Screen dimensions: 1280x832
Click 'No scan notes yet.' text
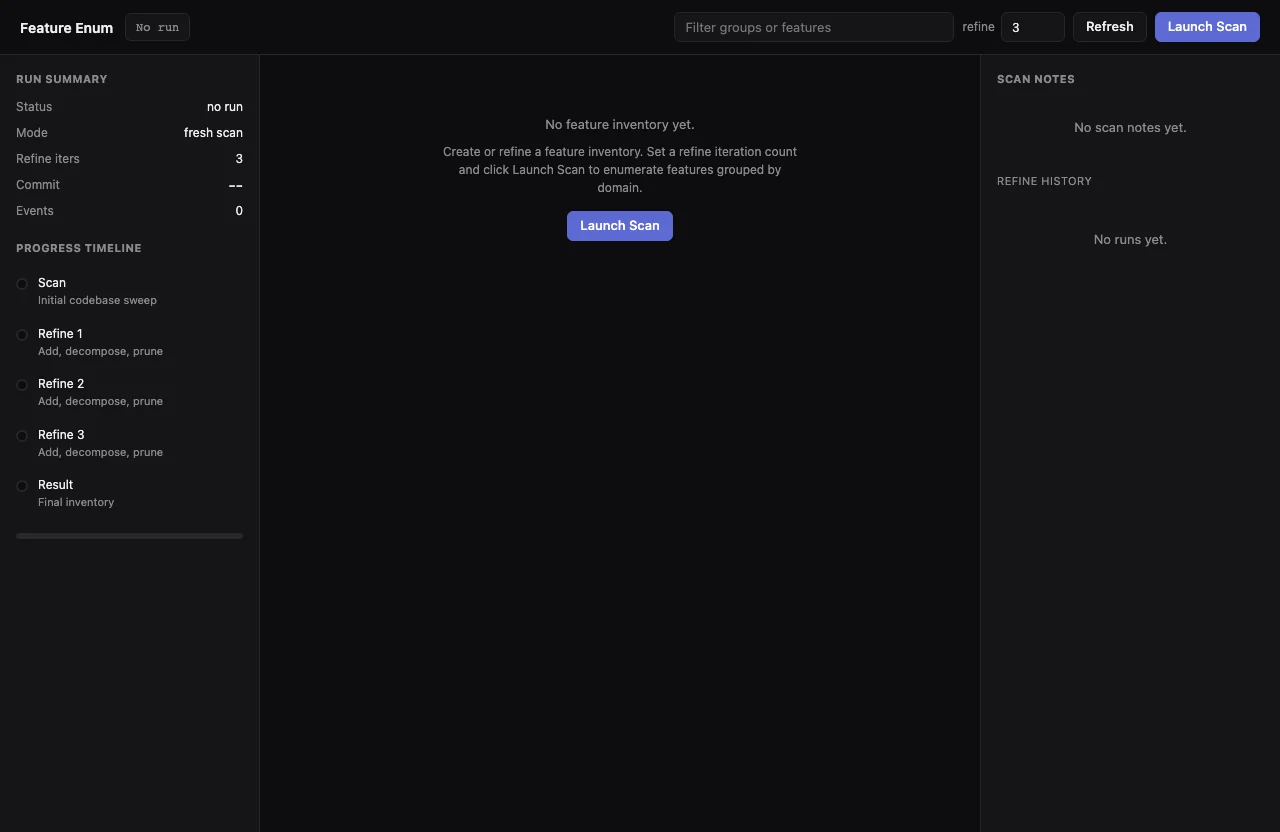click(1130, 128)
